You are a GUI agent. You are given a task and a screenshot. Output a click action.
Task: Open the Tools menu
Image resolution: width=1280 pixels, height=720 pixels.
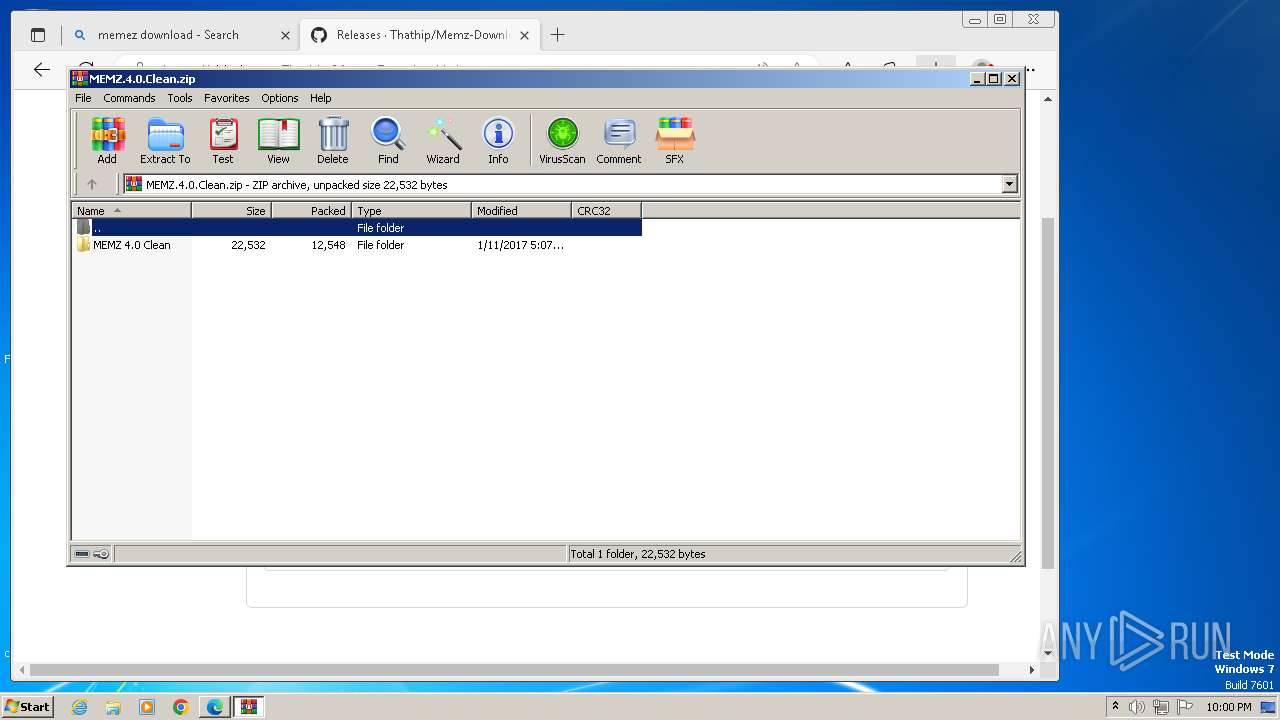[180, 98]
